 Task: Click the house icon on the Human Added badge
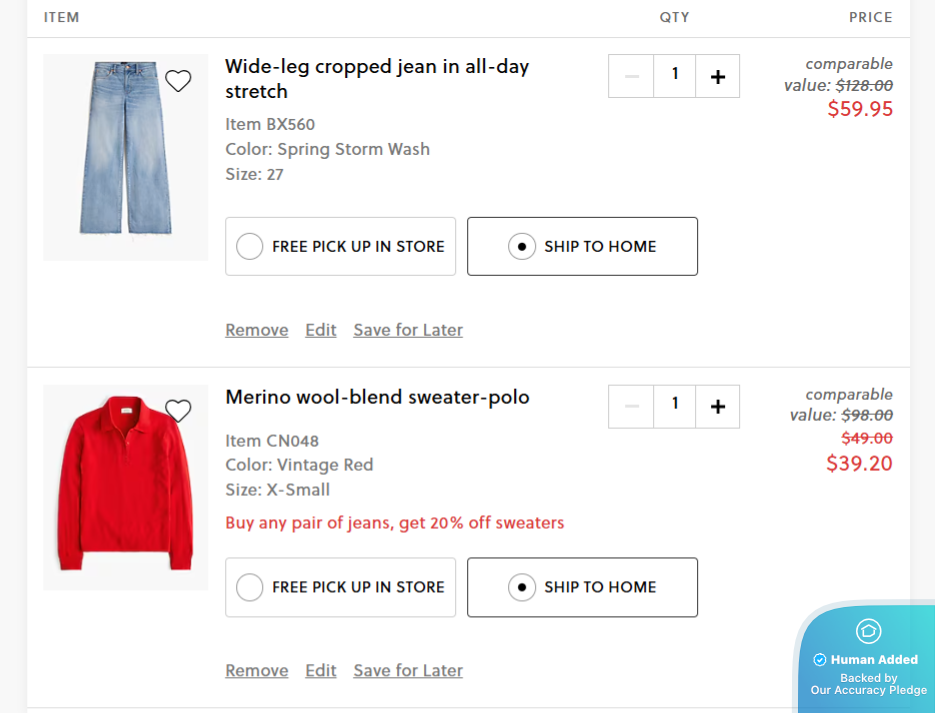coord(866,631)
